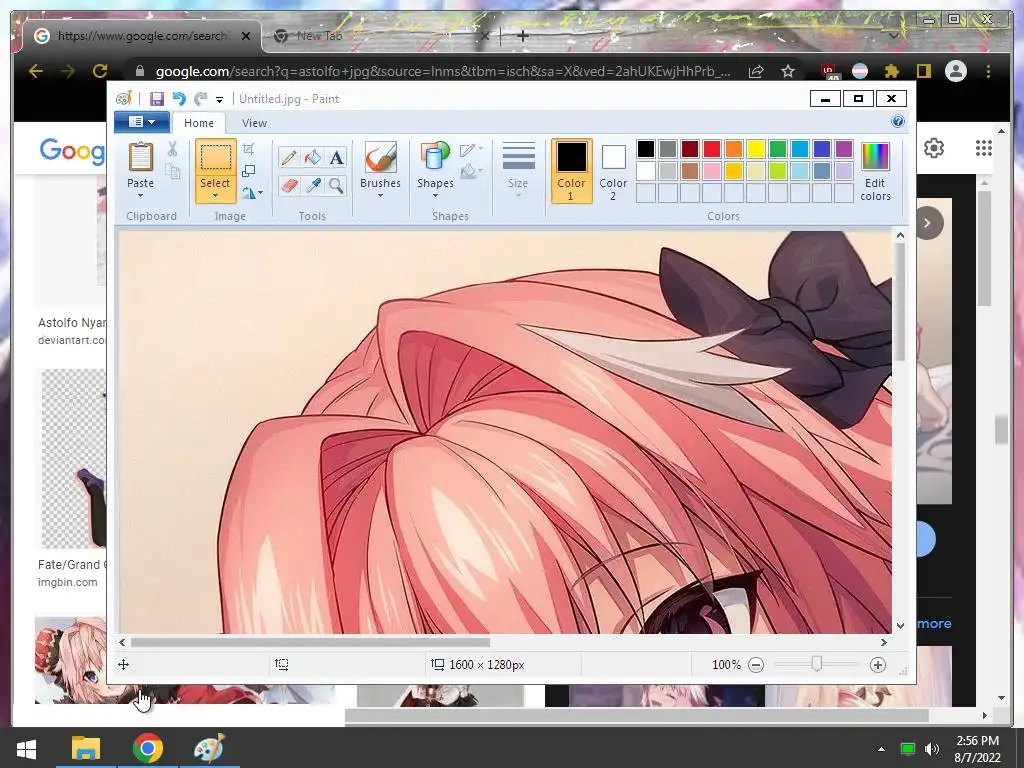Image resolution: width=1024 pixels, height=768 pixels.
Task: Click the zoom slider handle
Action: pos(816,664)
